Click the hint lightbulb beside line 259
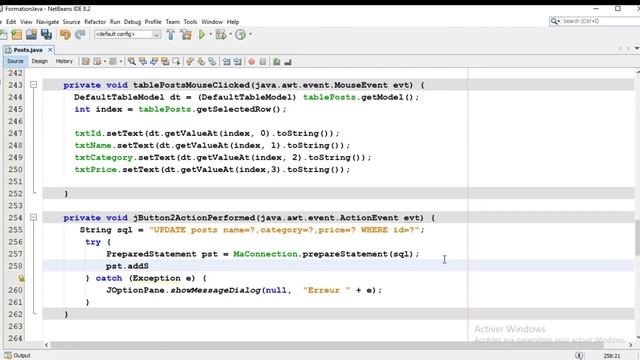 click(x=21, y=278)
